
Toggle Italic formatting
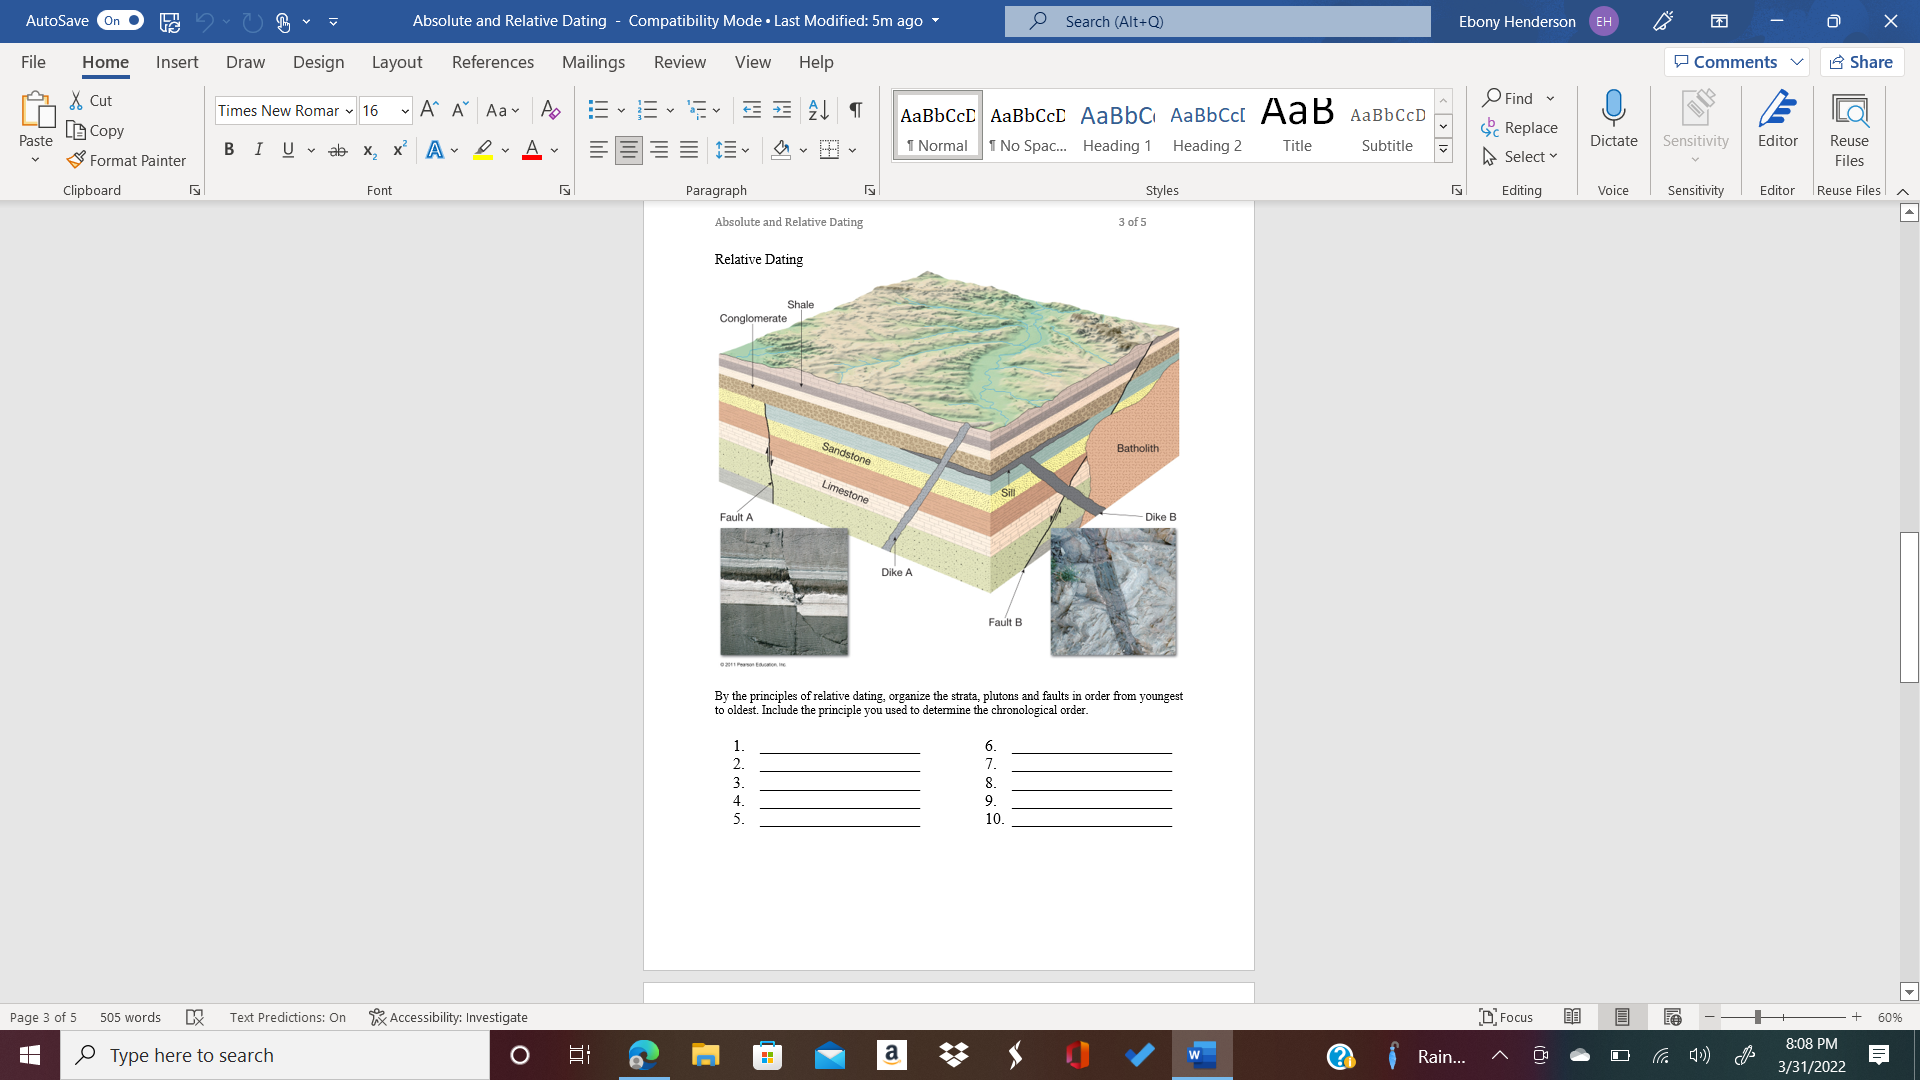pos(258,150)
